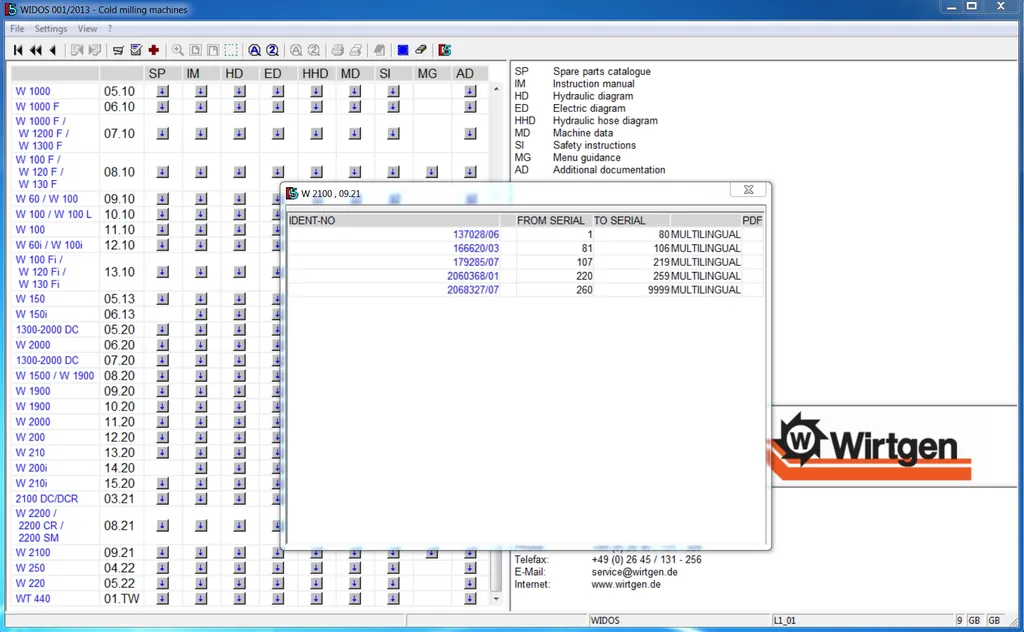This screenshot has height=632, width=1024.
Task: Click the 'Spare parts catalogue' legend text
Action: (x=601, y=71)
